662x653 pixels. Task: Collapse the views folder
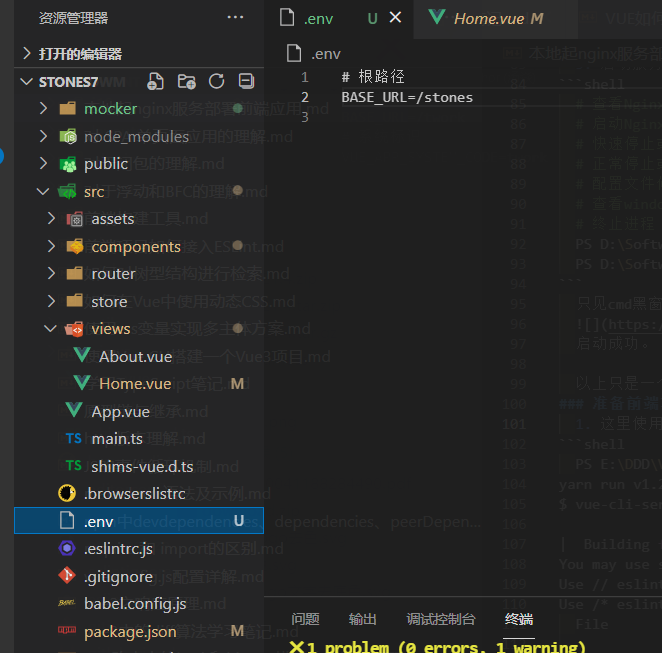(51, 328)
